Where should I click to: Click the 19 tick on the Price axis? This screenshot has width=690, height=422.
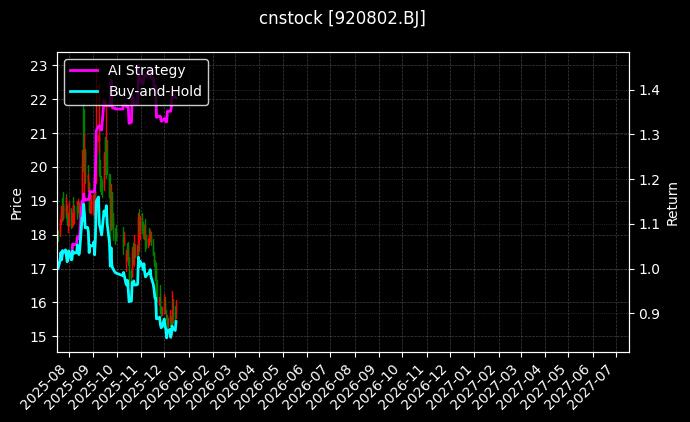click(x=39, y=201)
